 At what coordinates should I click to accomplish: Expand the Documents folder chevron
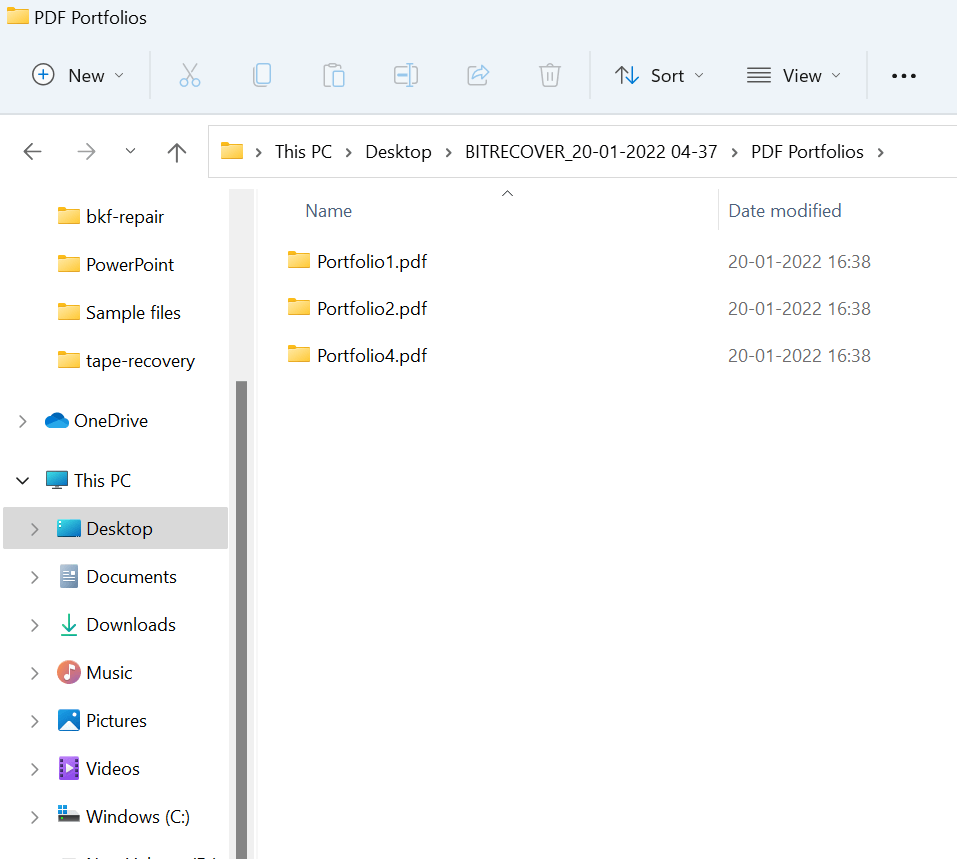pos(34,577)
